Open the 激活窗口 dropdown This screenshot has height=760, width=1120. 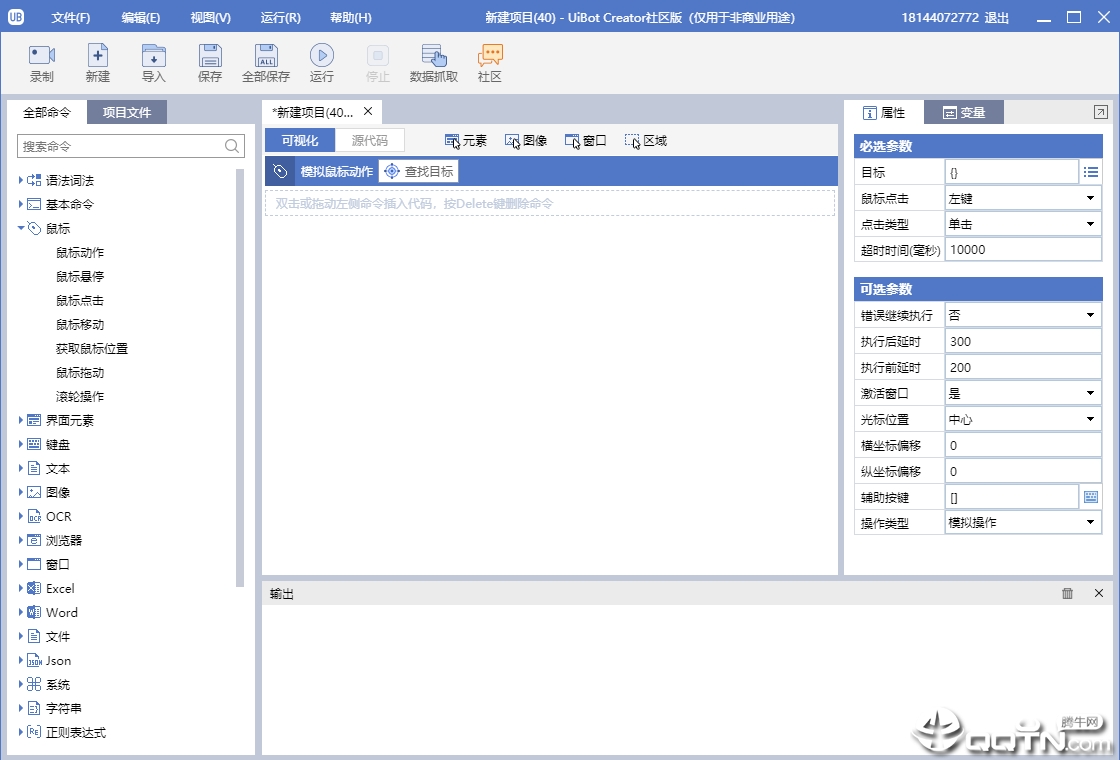click(x=1023, y=393)
